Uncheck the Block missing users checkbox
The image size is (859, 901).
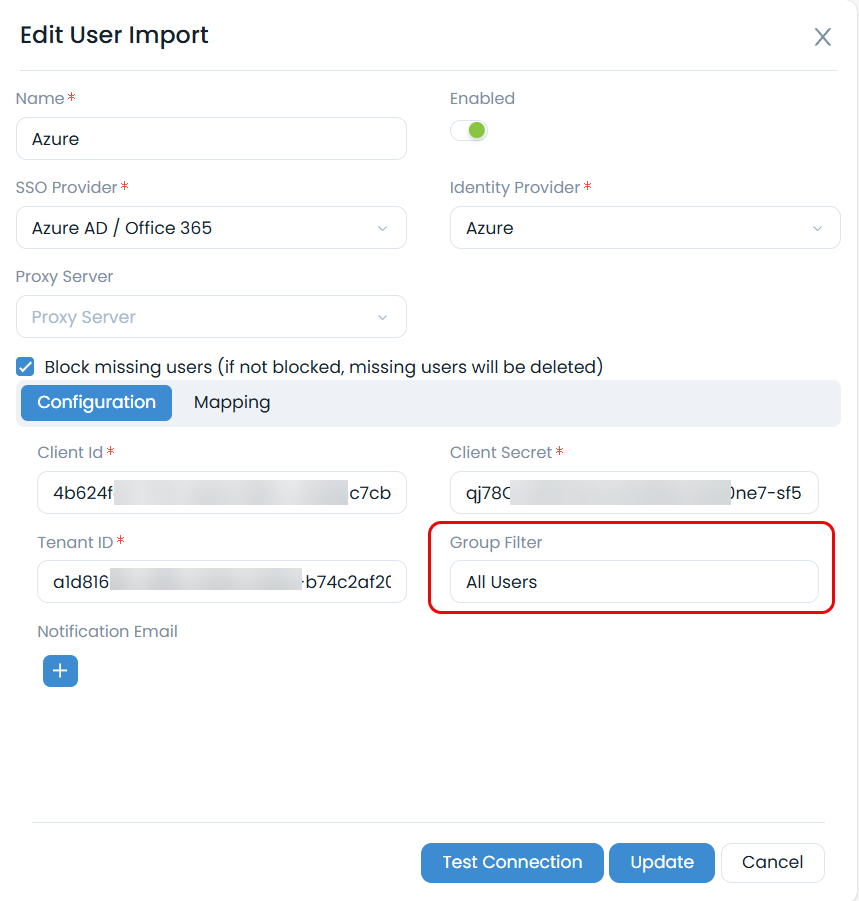point(26,367)
